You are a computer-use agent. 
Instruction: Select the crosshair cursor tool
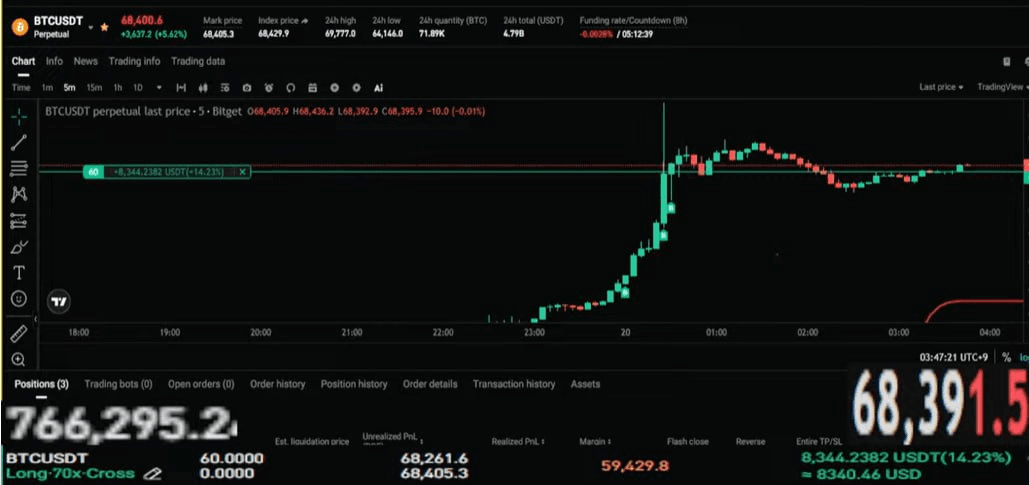point(19,117)
